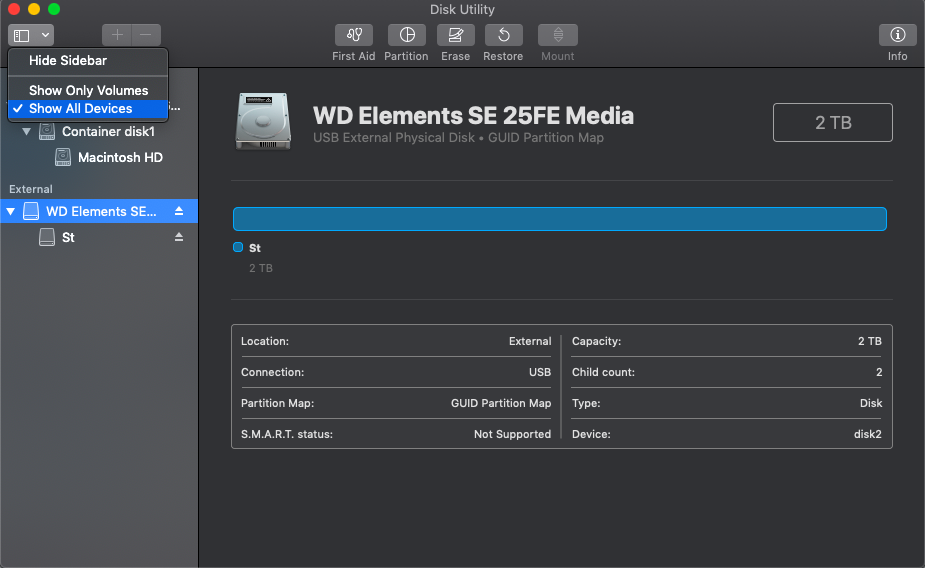This screenshot has width=925, height=568.
Task: Click the 'USB' connection value
Action: point(540,372)
